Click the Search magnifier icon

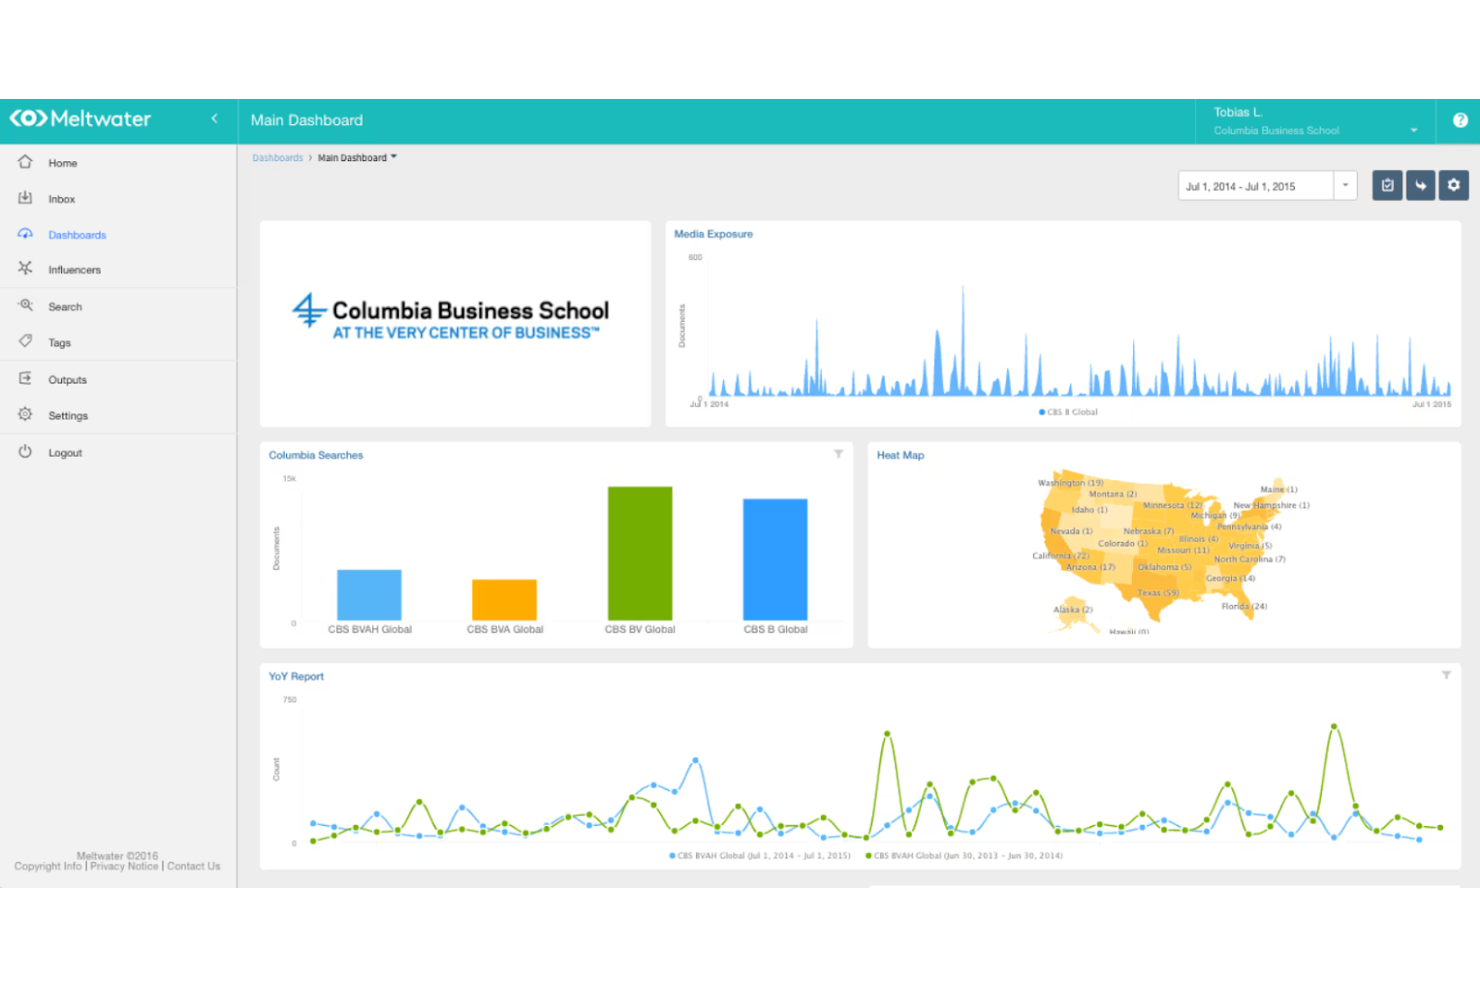(x=25, y=305)
